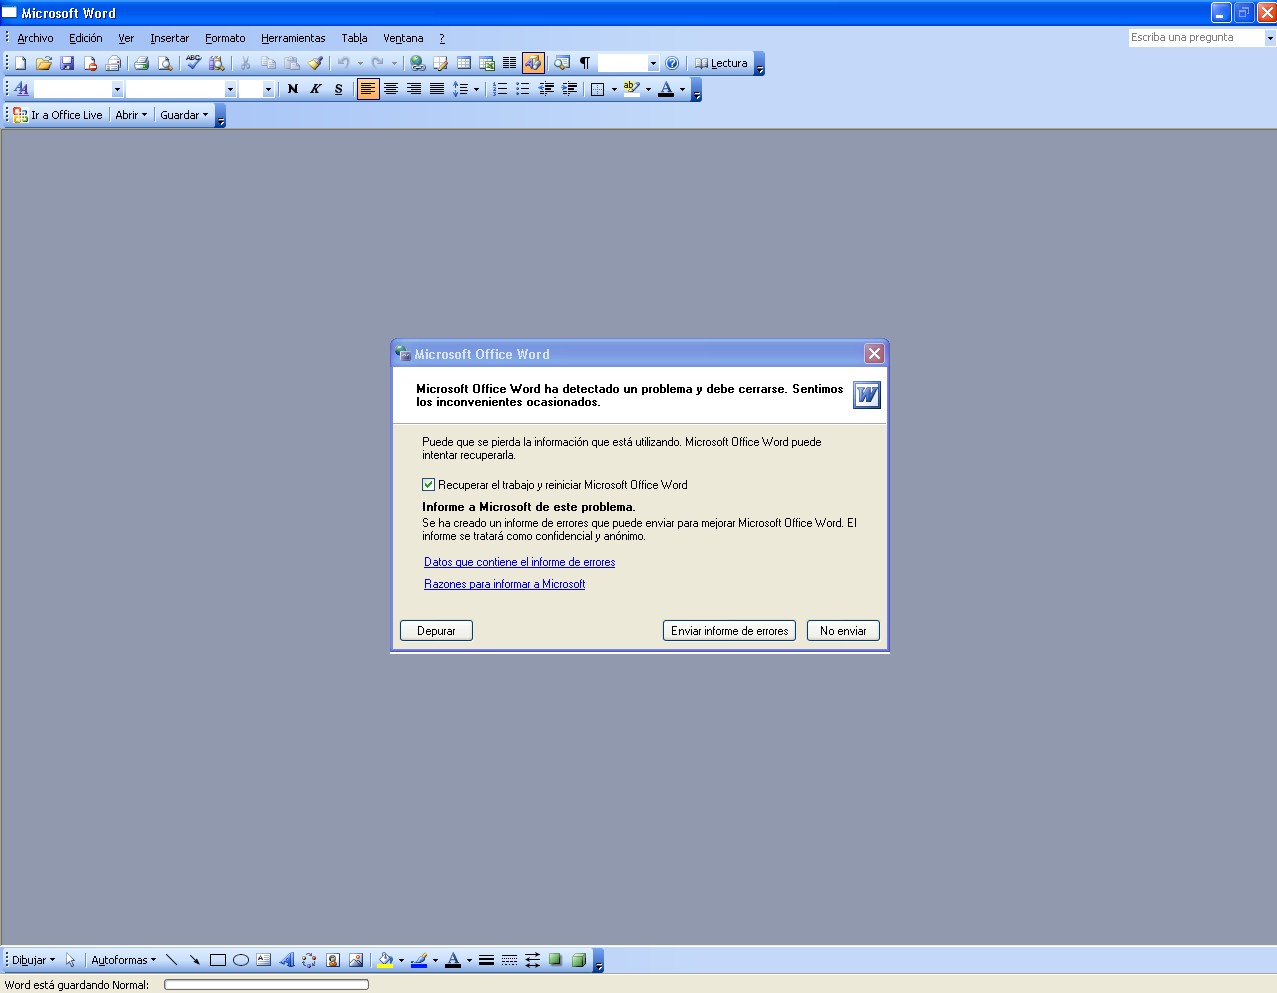
Task: Open the Herramientas menu
Action: 293,38
